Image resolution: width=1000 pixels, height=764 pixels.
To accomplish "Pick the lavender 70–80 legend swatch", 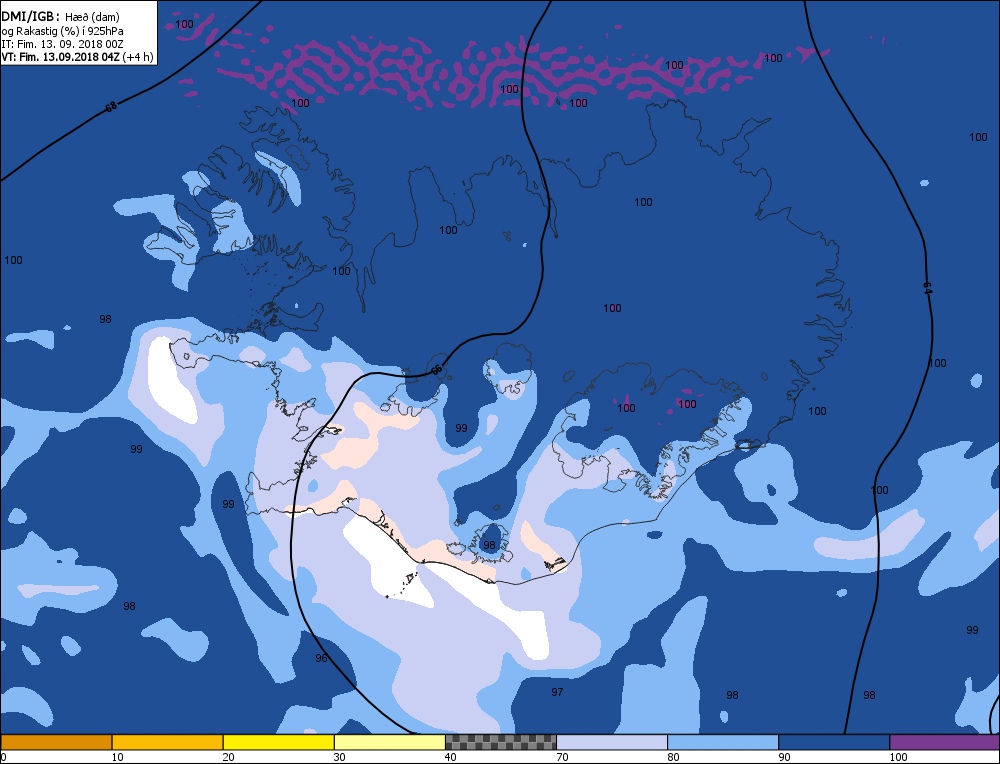I will (x=612, y=742).
